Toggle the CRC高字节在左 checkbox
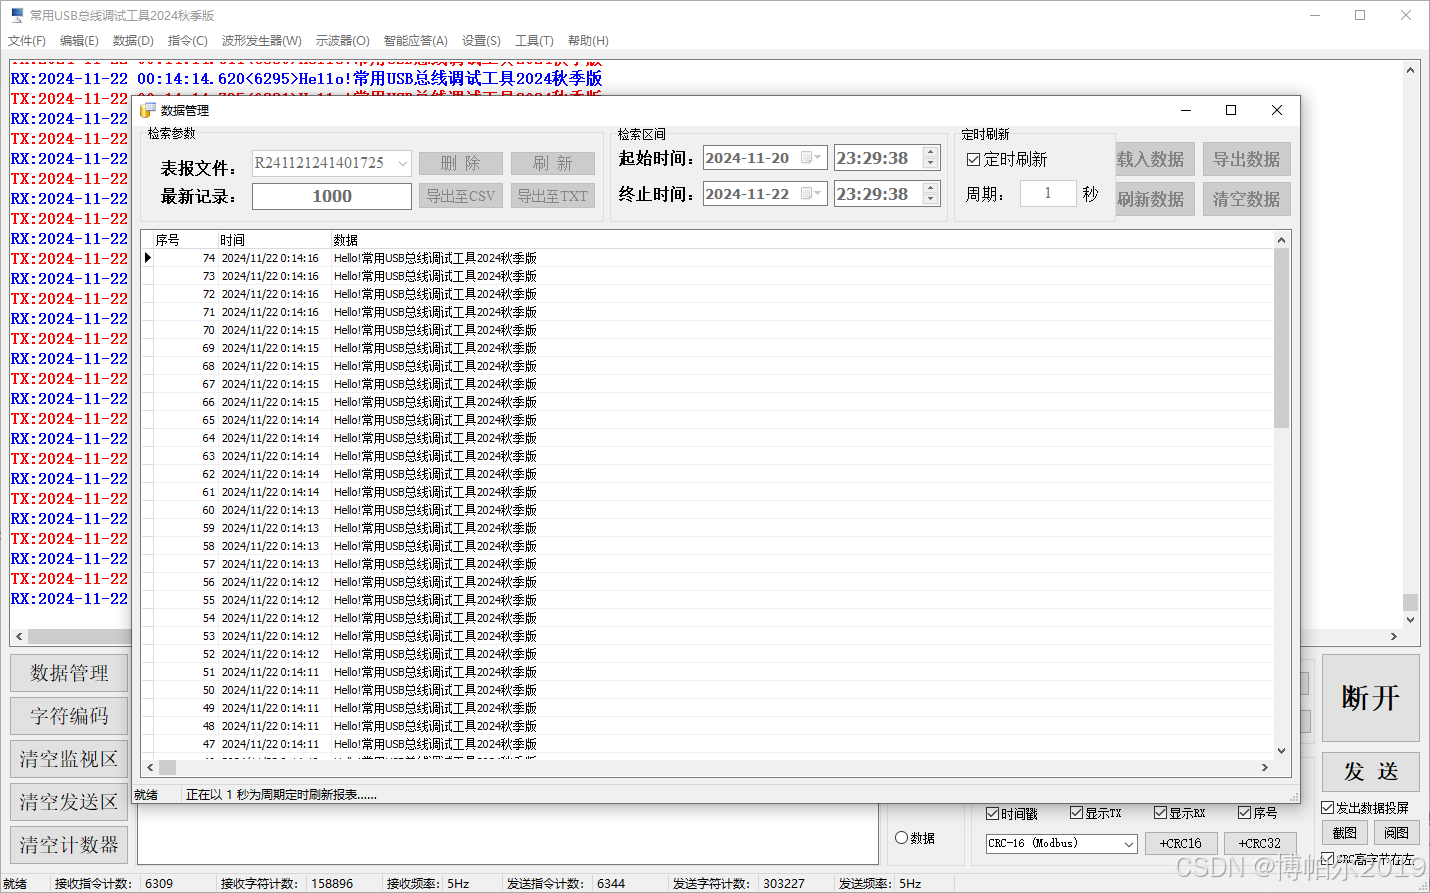 (1328, 859)
